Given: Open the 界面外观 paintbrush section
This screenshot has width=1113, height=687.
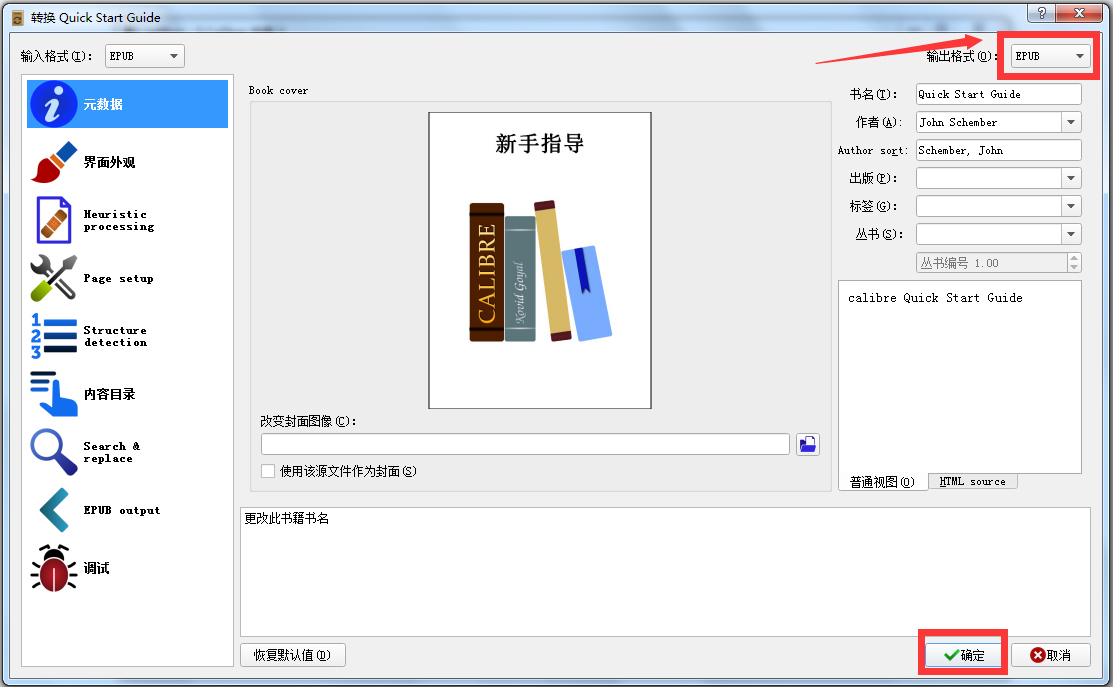Looking at the screenshot, I should pyautogui.click(x=53, y=162).
